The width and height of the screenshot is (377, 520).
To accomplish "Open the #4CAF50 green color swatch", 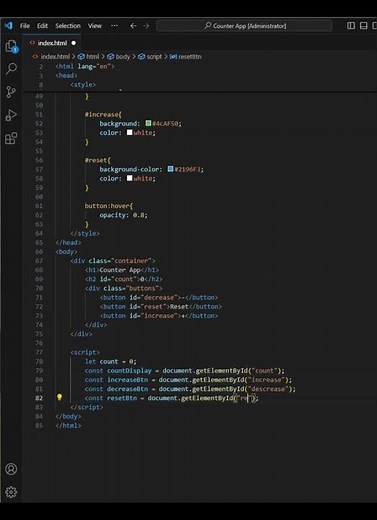I will point(148,123).
